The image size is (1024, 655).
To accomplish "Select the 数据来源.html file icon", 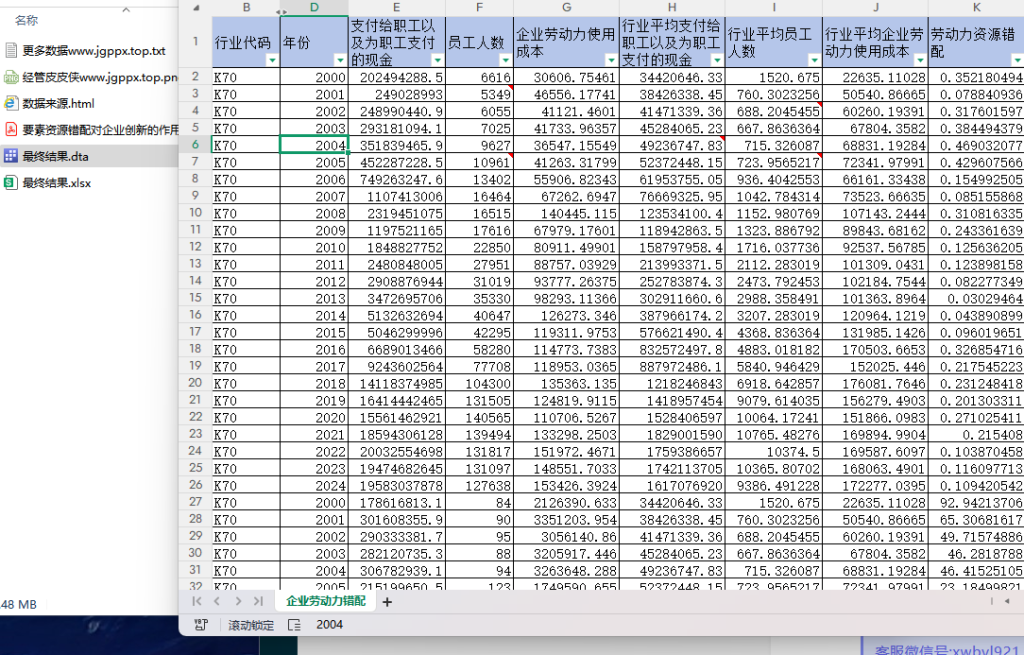I will (x=10, y=103).
